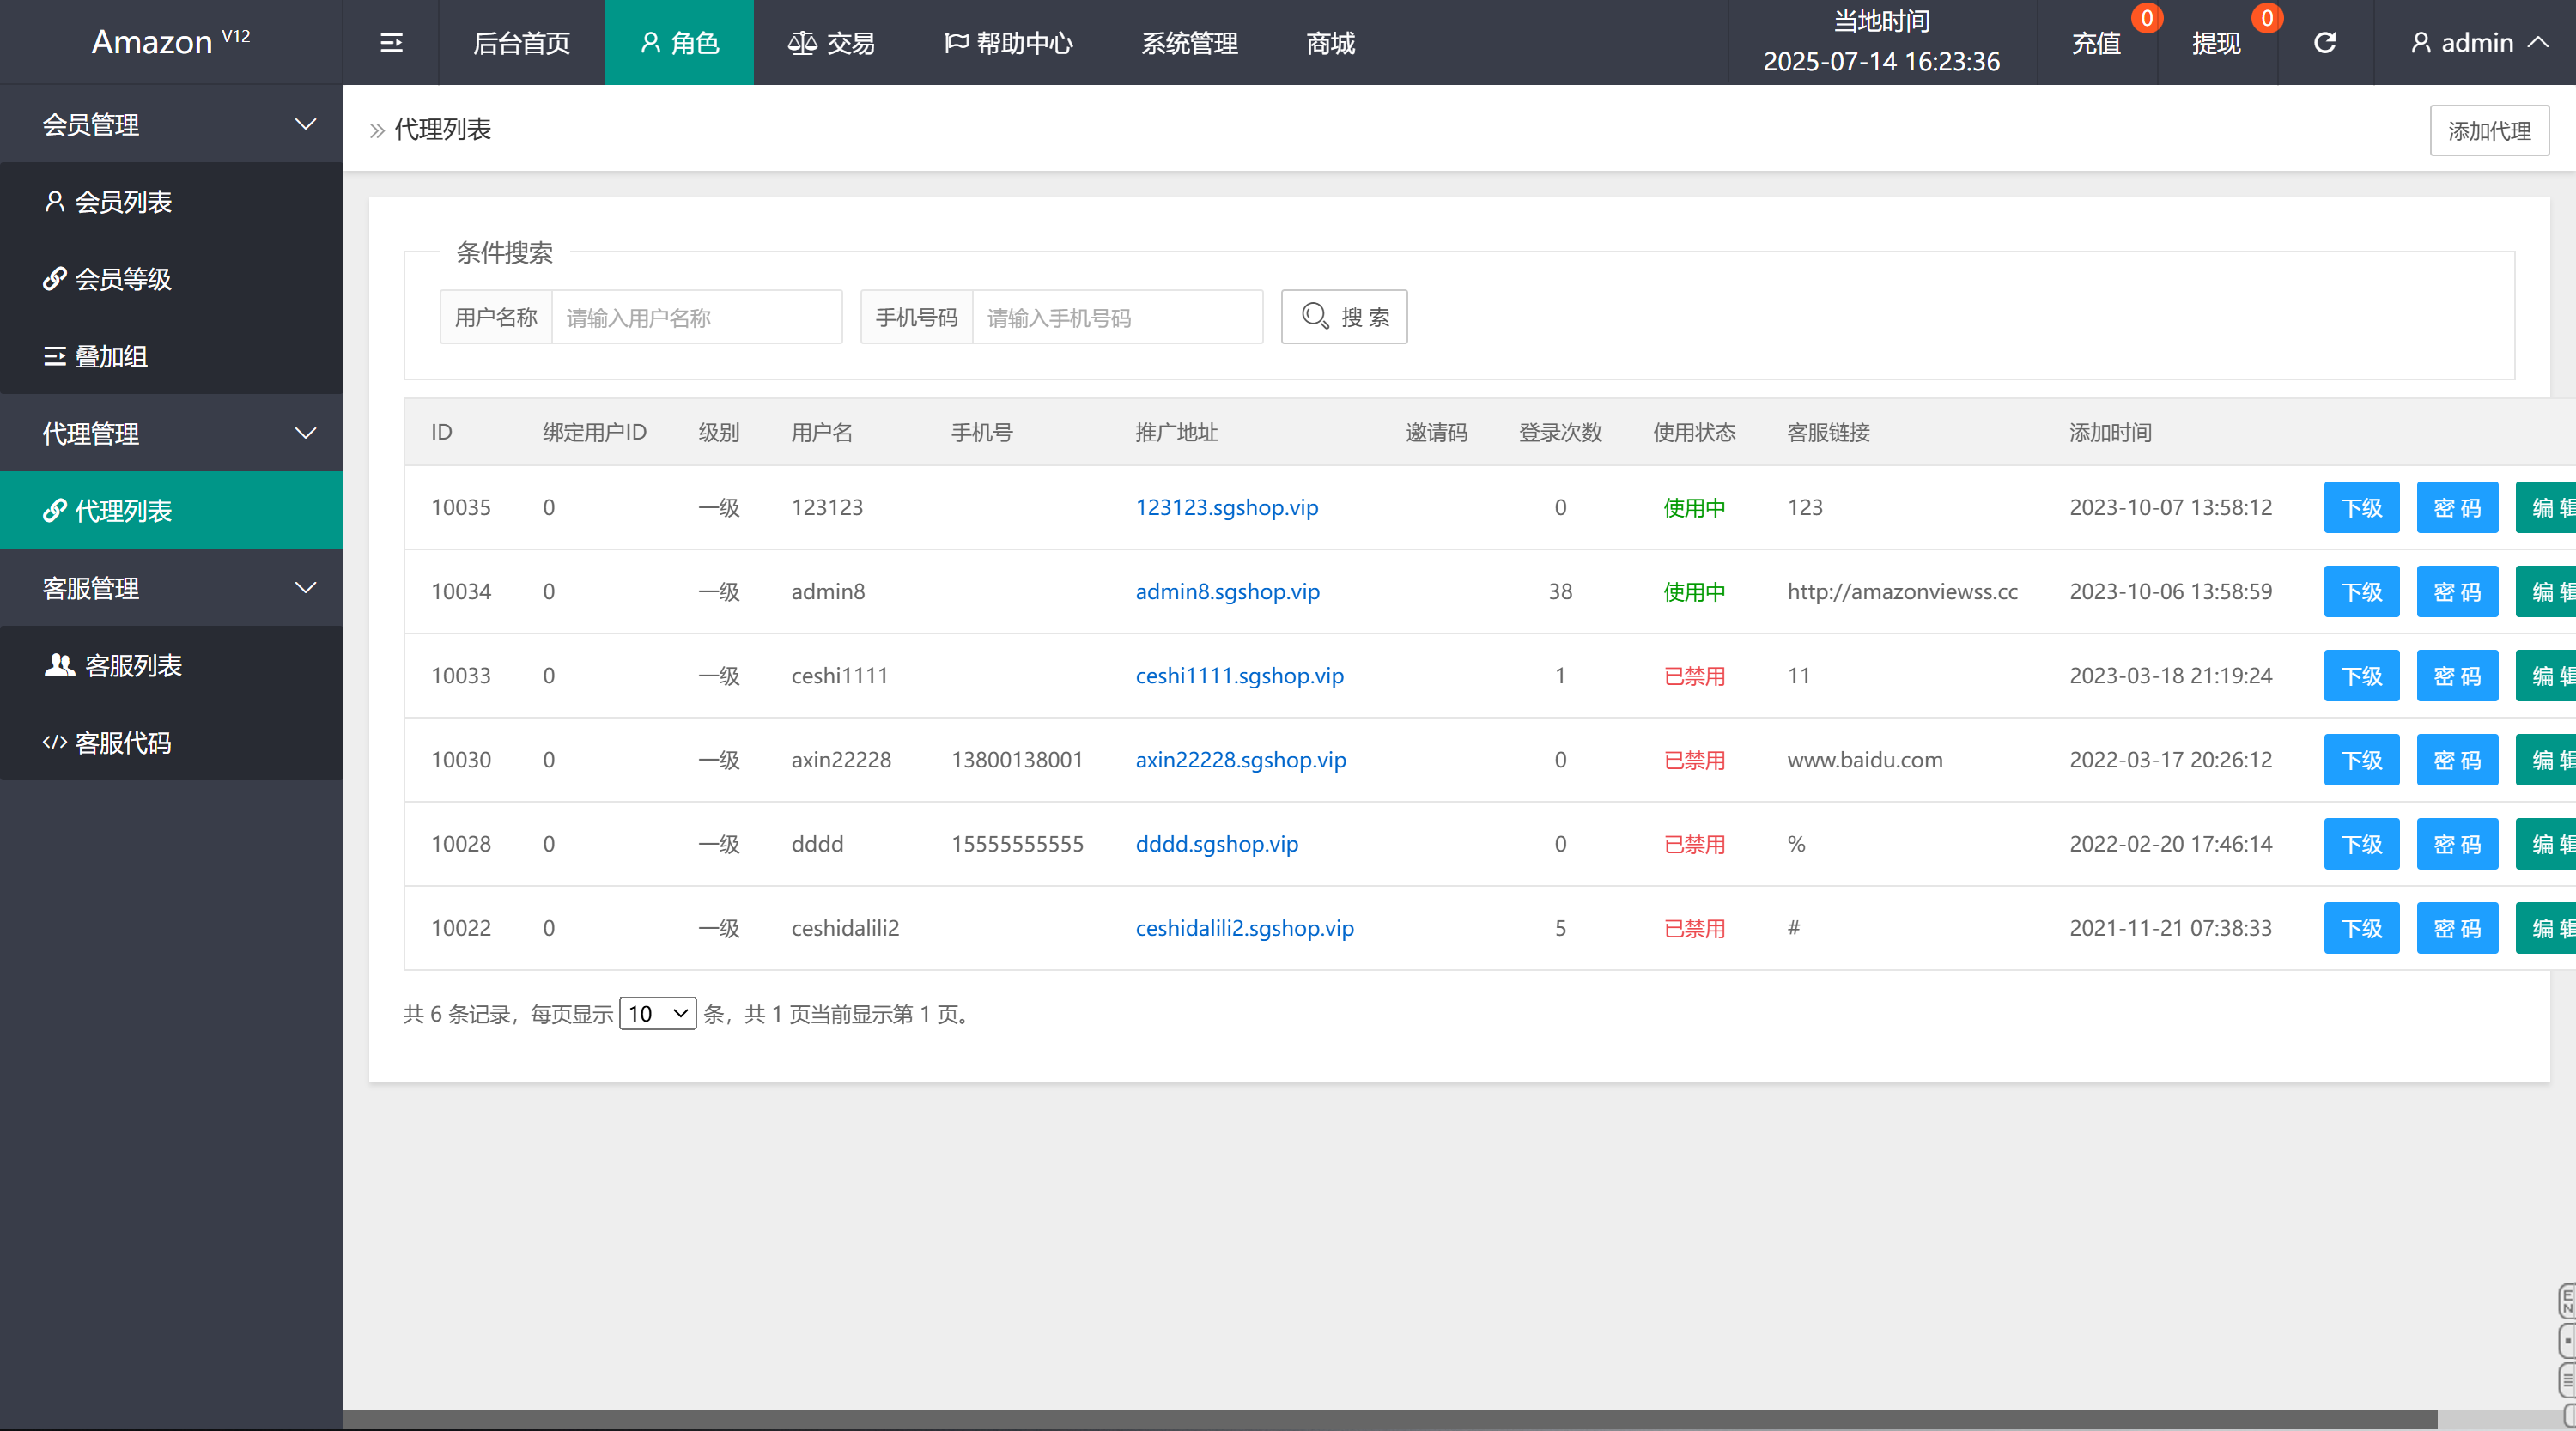
Task: Open the 系统管理 top menu
Action: pyautogui.click(x=1189, y=43)
